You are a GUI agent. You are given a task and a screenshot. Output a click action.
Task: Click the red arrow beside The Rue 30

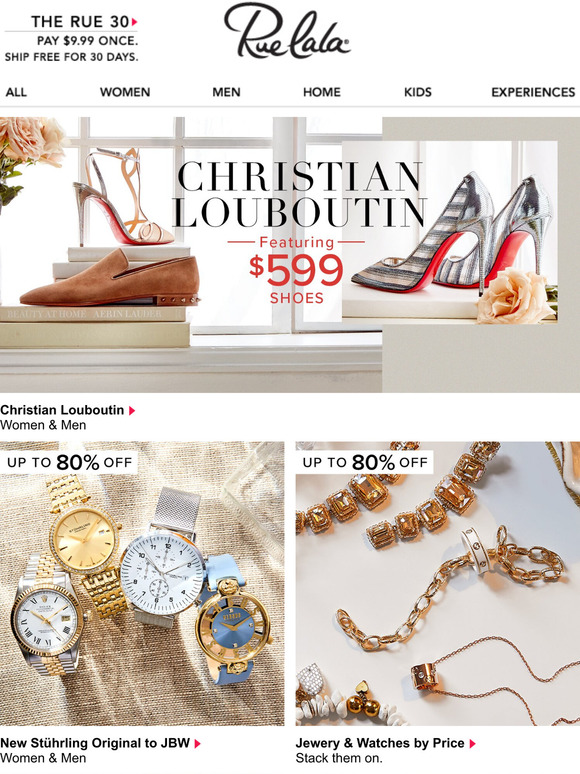pos(134,22)
